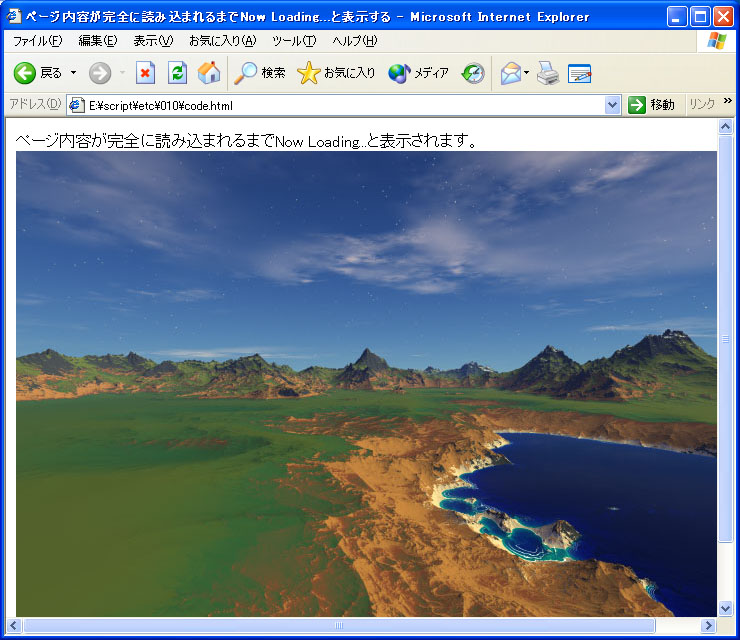Expand the address bar dropdown list

(x=612, y=105)
